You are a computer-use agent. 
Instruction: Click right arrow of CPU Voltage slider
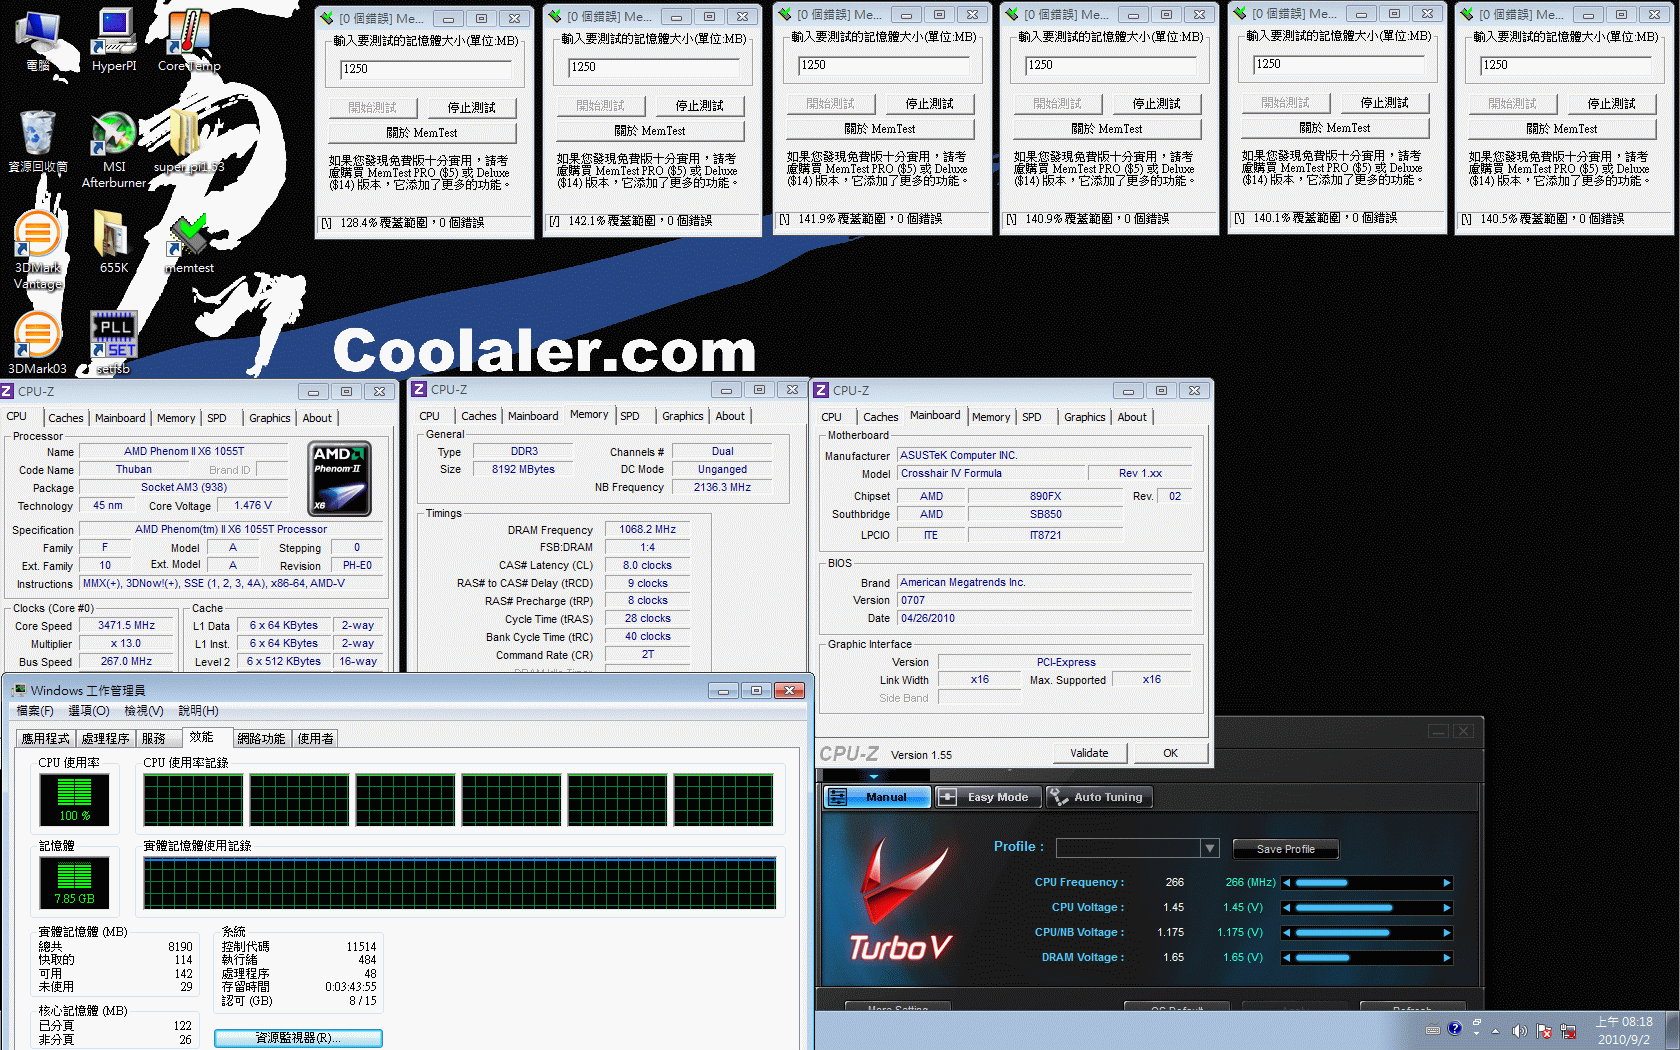(x=1446, y=908)
